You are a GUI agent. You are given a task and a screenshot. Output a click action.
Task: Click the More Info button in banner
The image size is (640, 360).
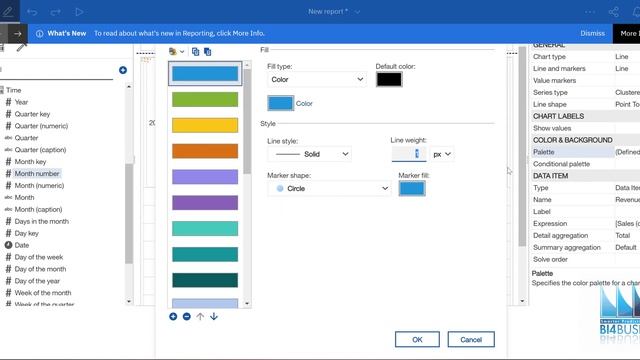click(x=628, y=33)
